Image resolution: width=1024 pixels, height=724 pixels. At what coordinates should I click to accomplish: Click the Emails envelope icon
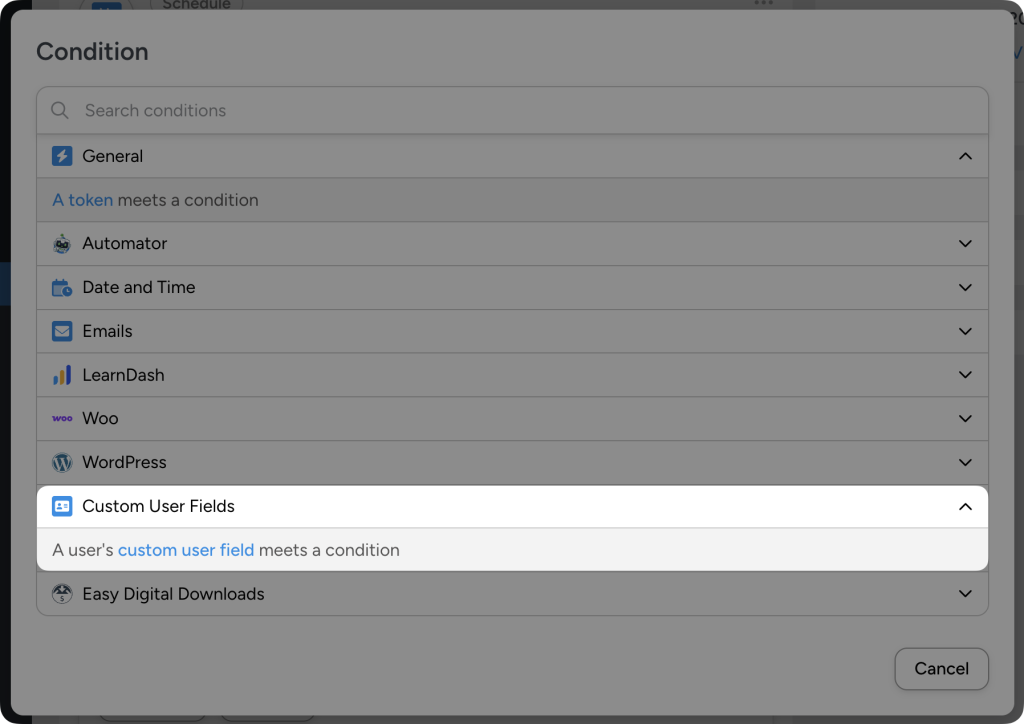click(x=61, y=331)
